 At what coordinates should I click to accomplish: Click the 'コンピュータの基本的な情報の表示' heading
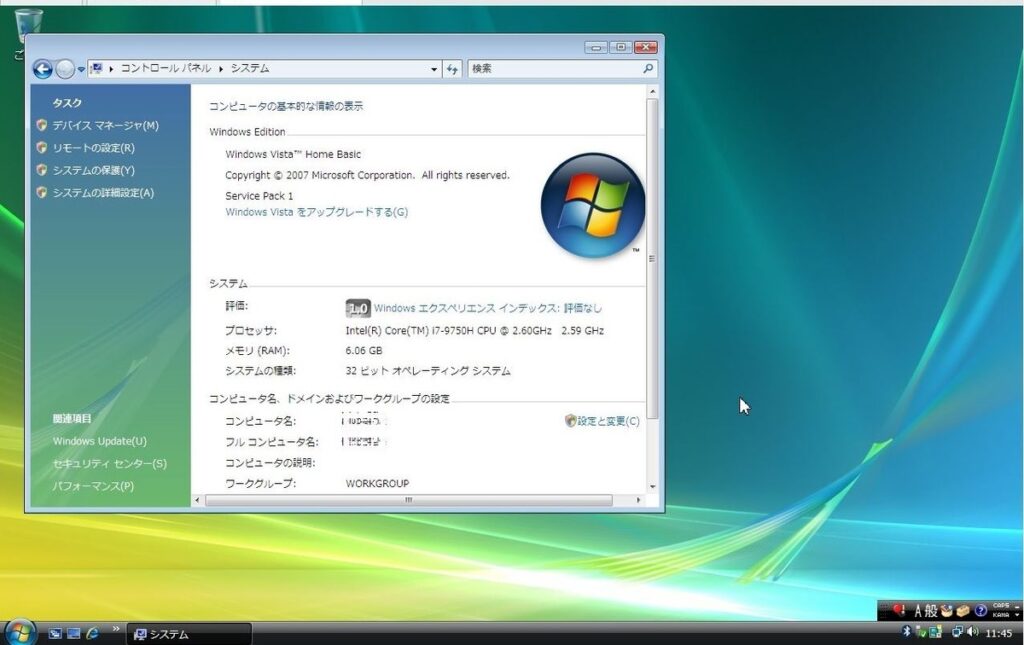(x=286, y=106)
